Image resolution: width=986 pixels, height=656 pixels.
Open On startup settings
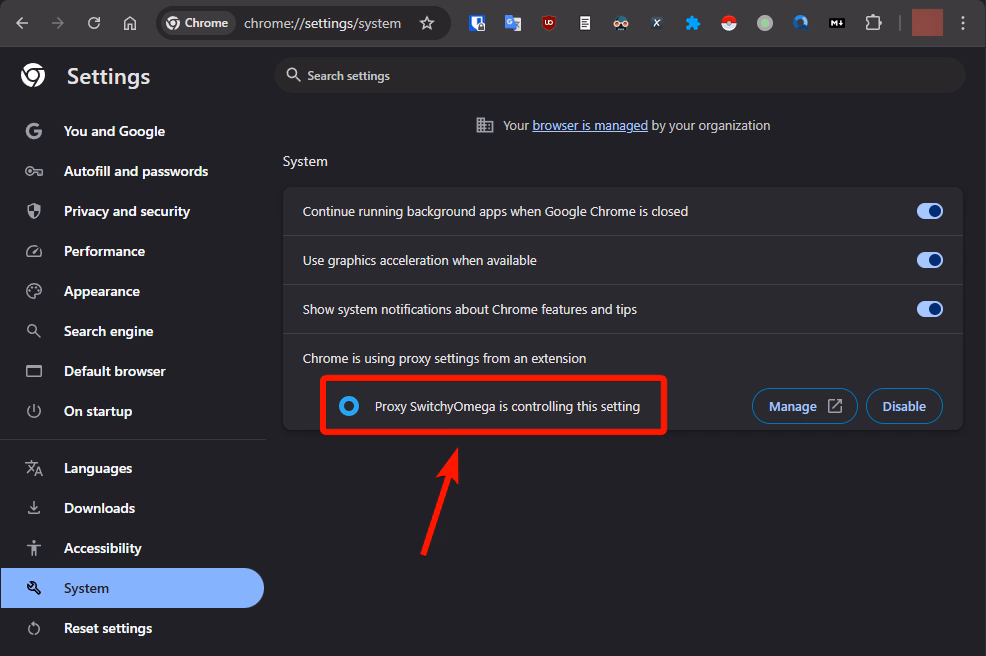(x=132, y=411)
